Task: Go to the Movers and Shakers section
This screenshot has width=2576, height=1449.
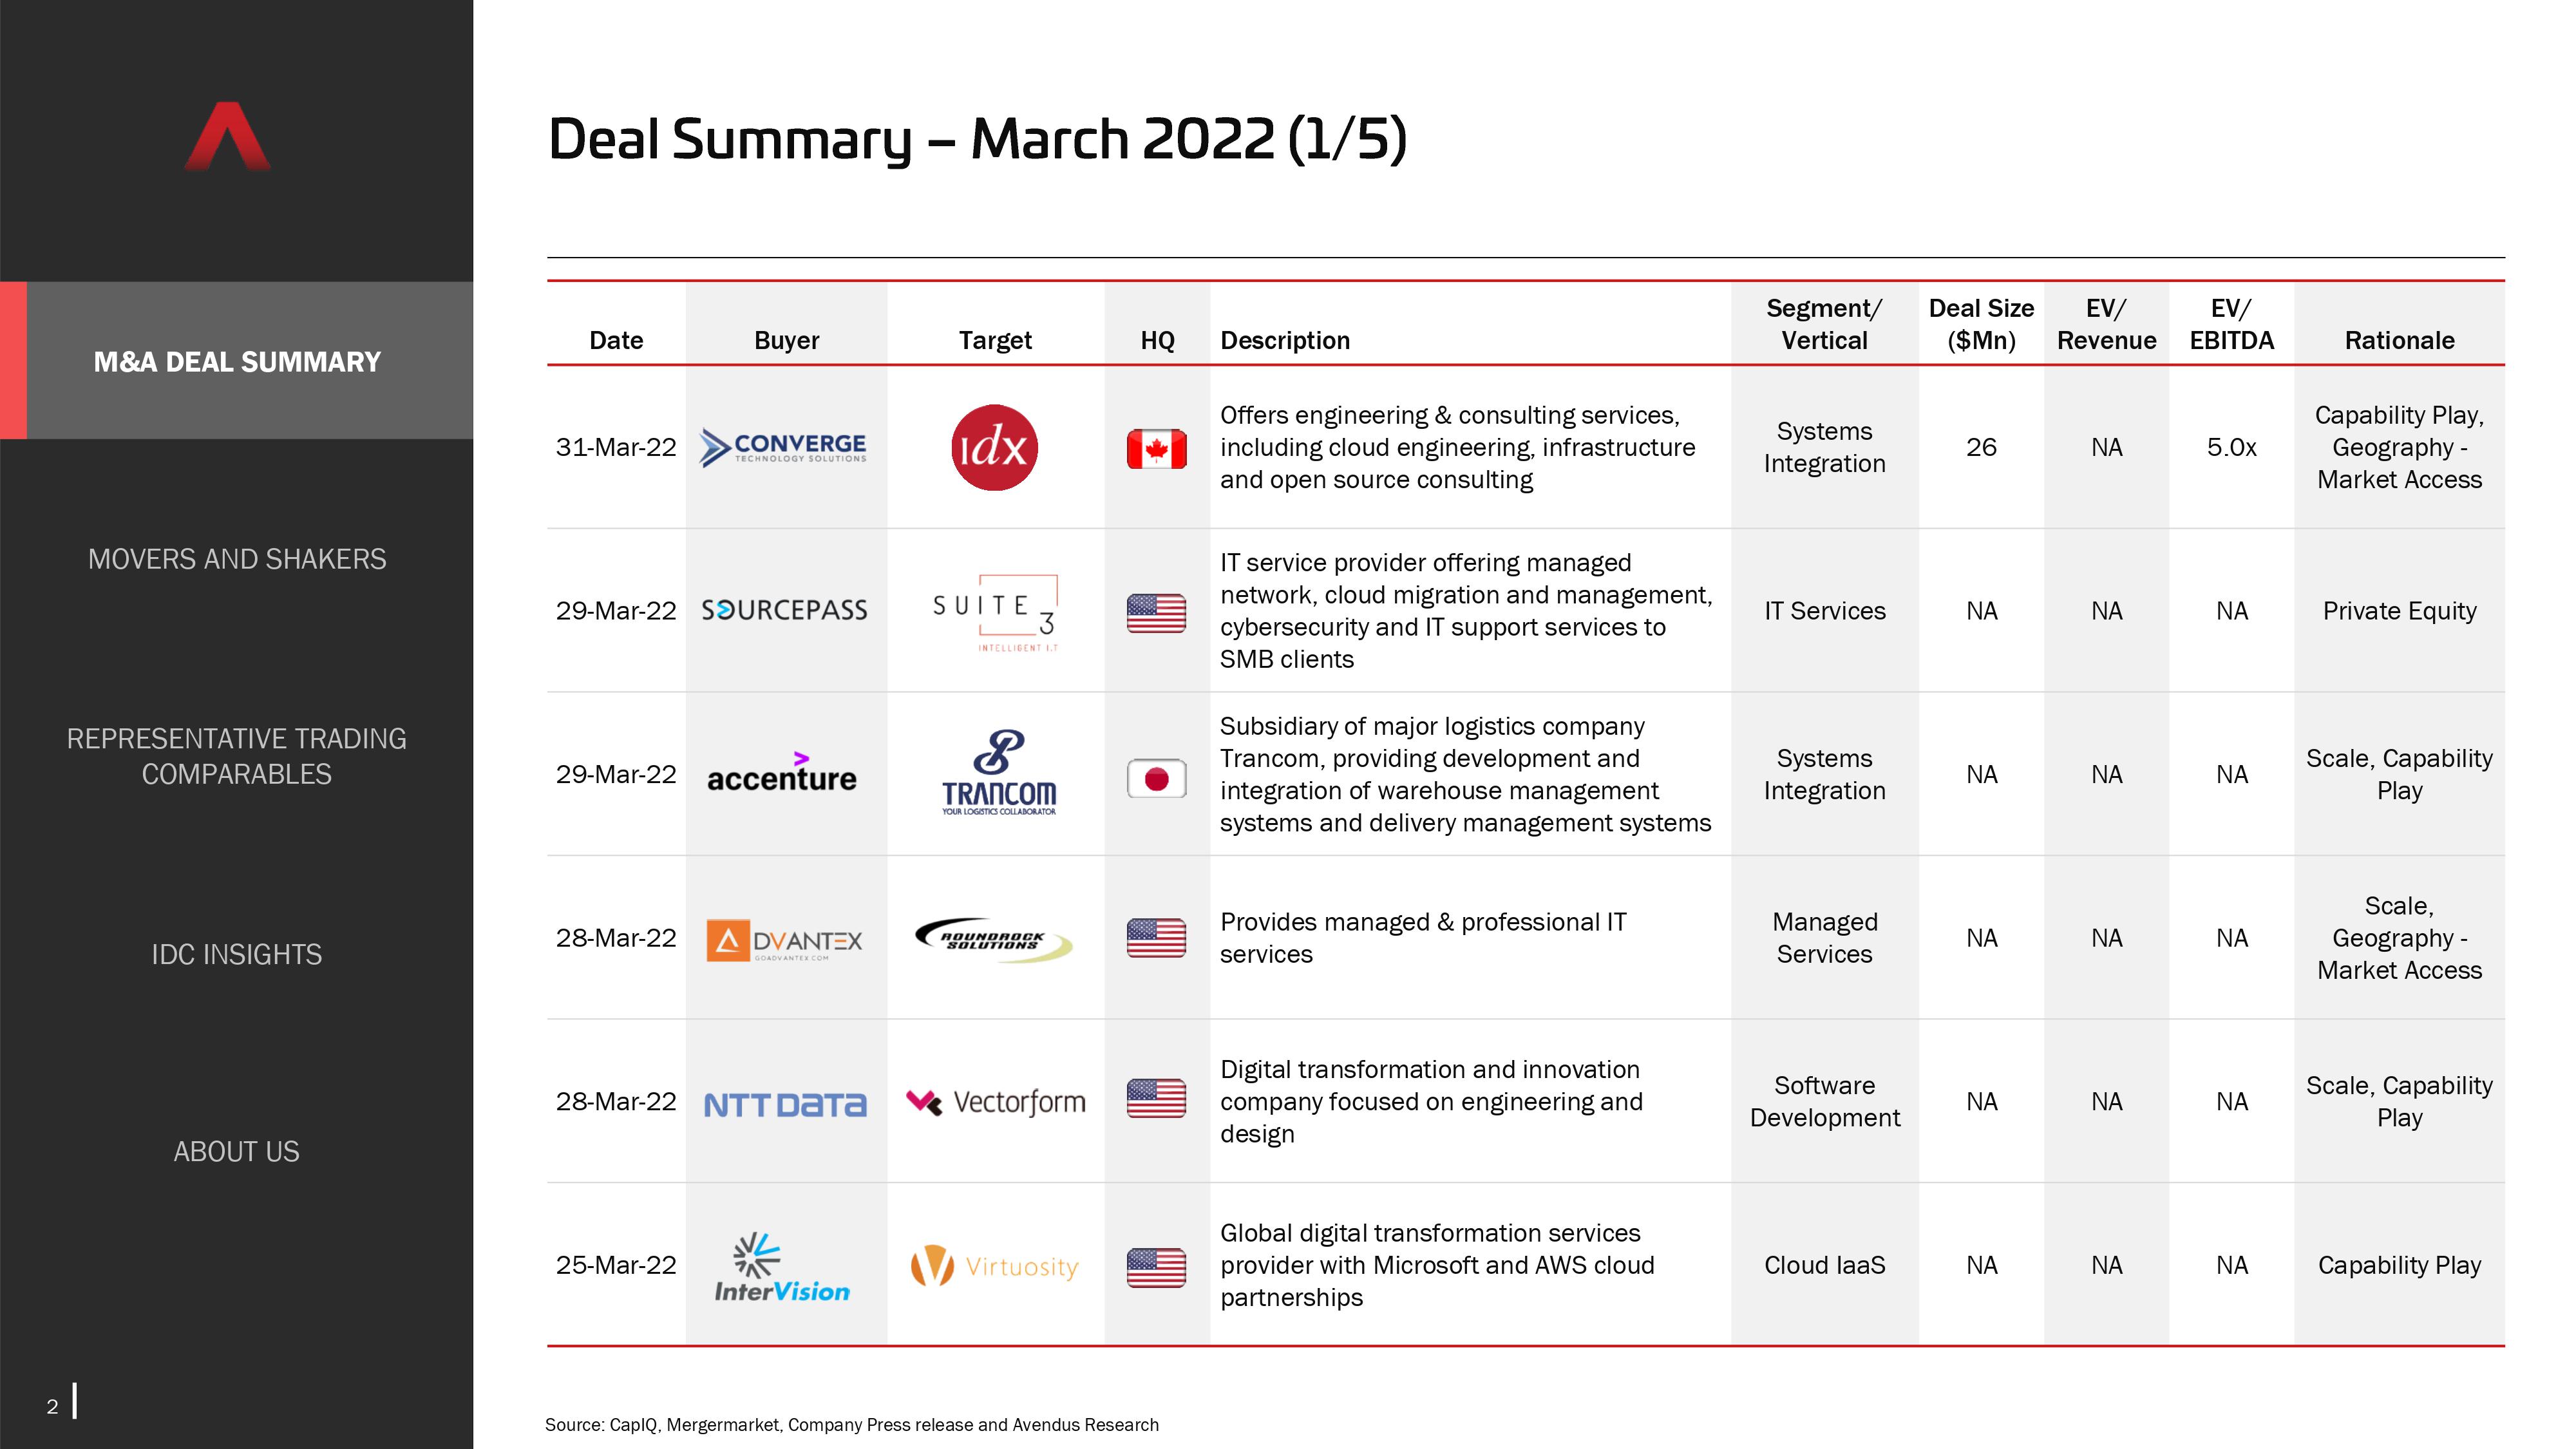Action: point(237,558)
